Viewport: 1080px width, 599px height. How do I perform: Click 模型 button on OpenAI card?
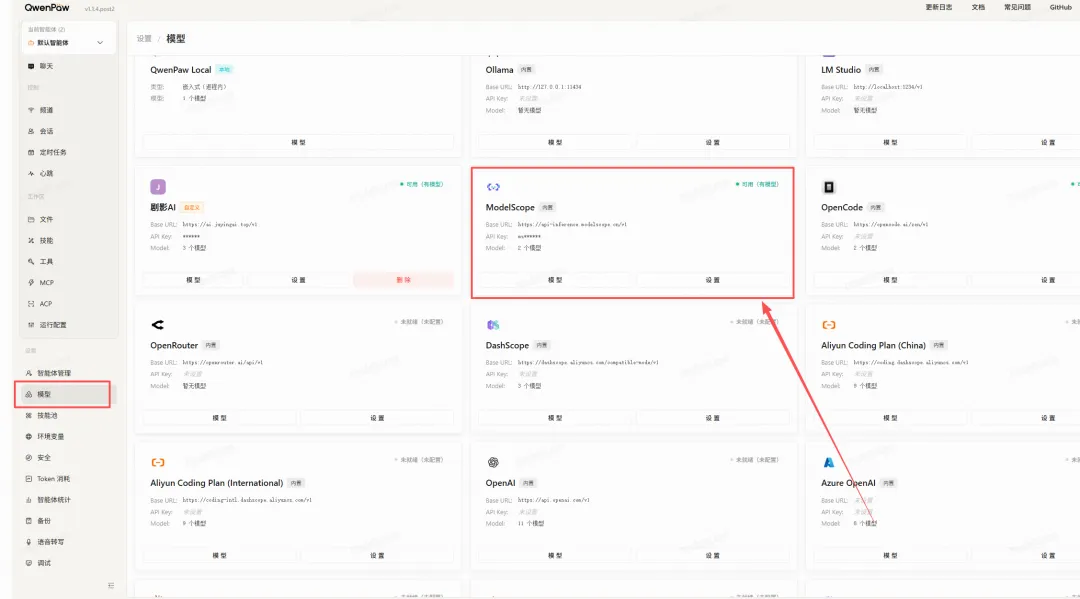click(555, 556)
